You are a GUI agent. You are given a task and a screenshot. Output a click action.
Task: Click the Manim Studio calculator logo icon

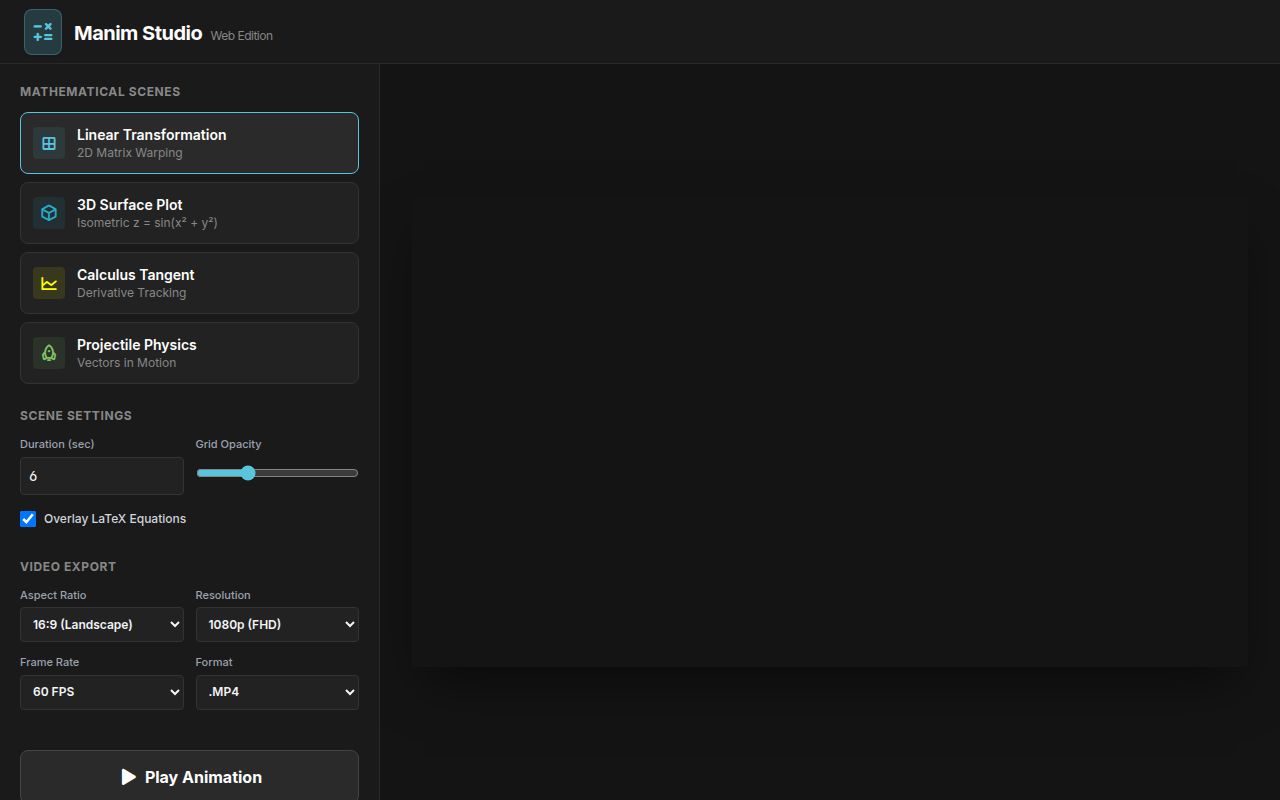[x=43, y=32]
